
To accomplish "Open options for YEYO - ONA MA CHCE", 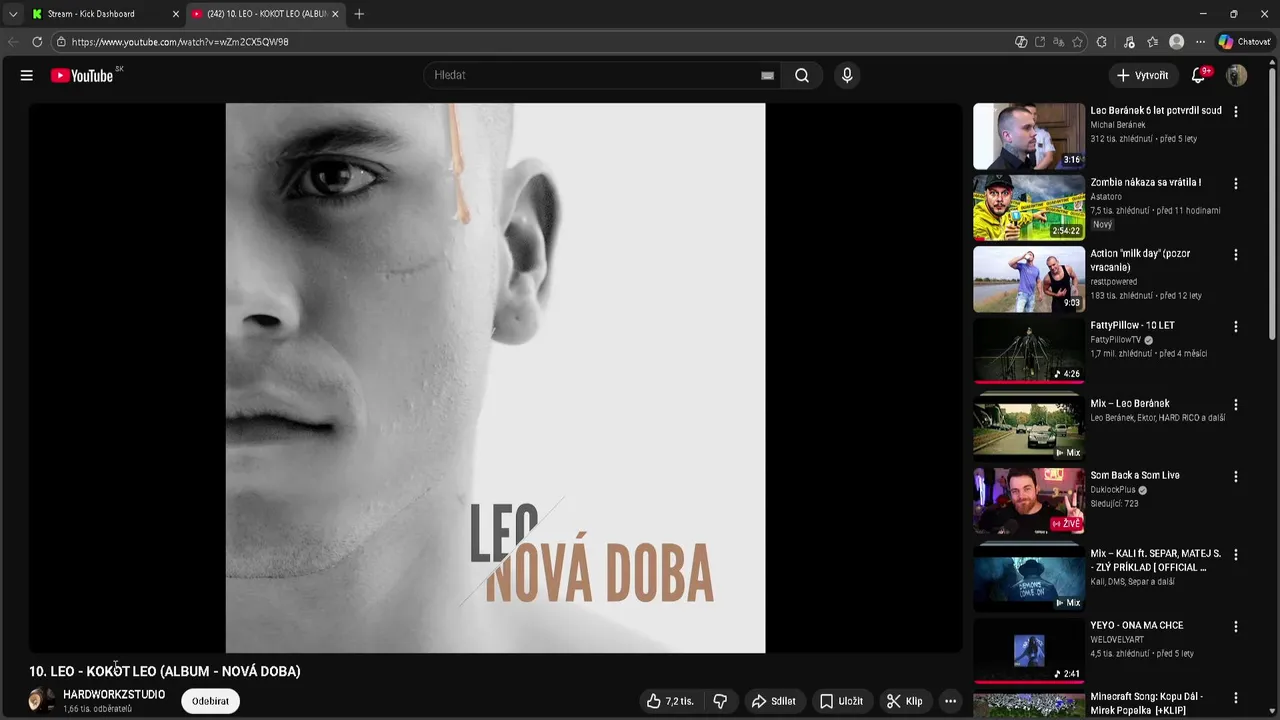I will pos(1236,627).
